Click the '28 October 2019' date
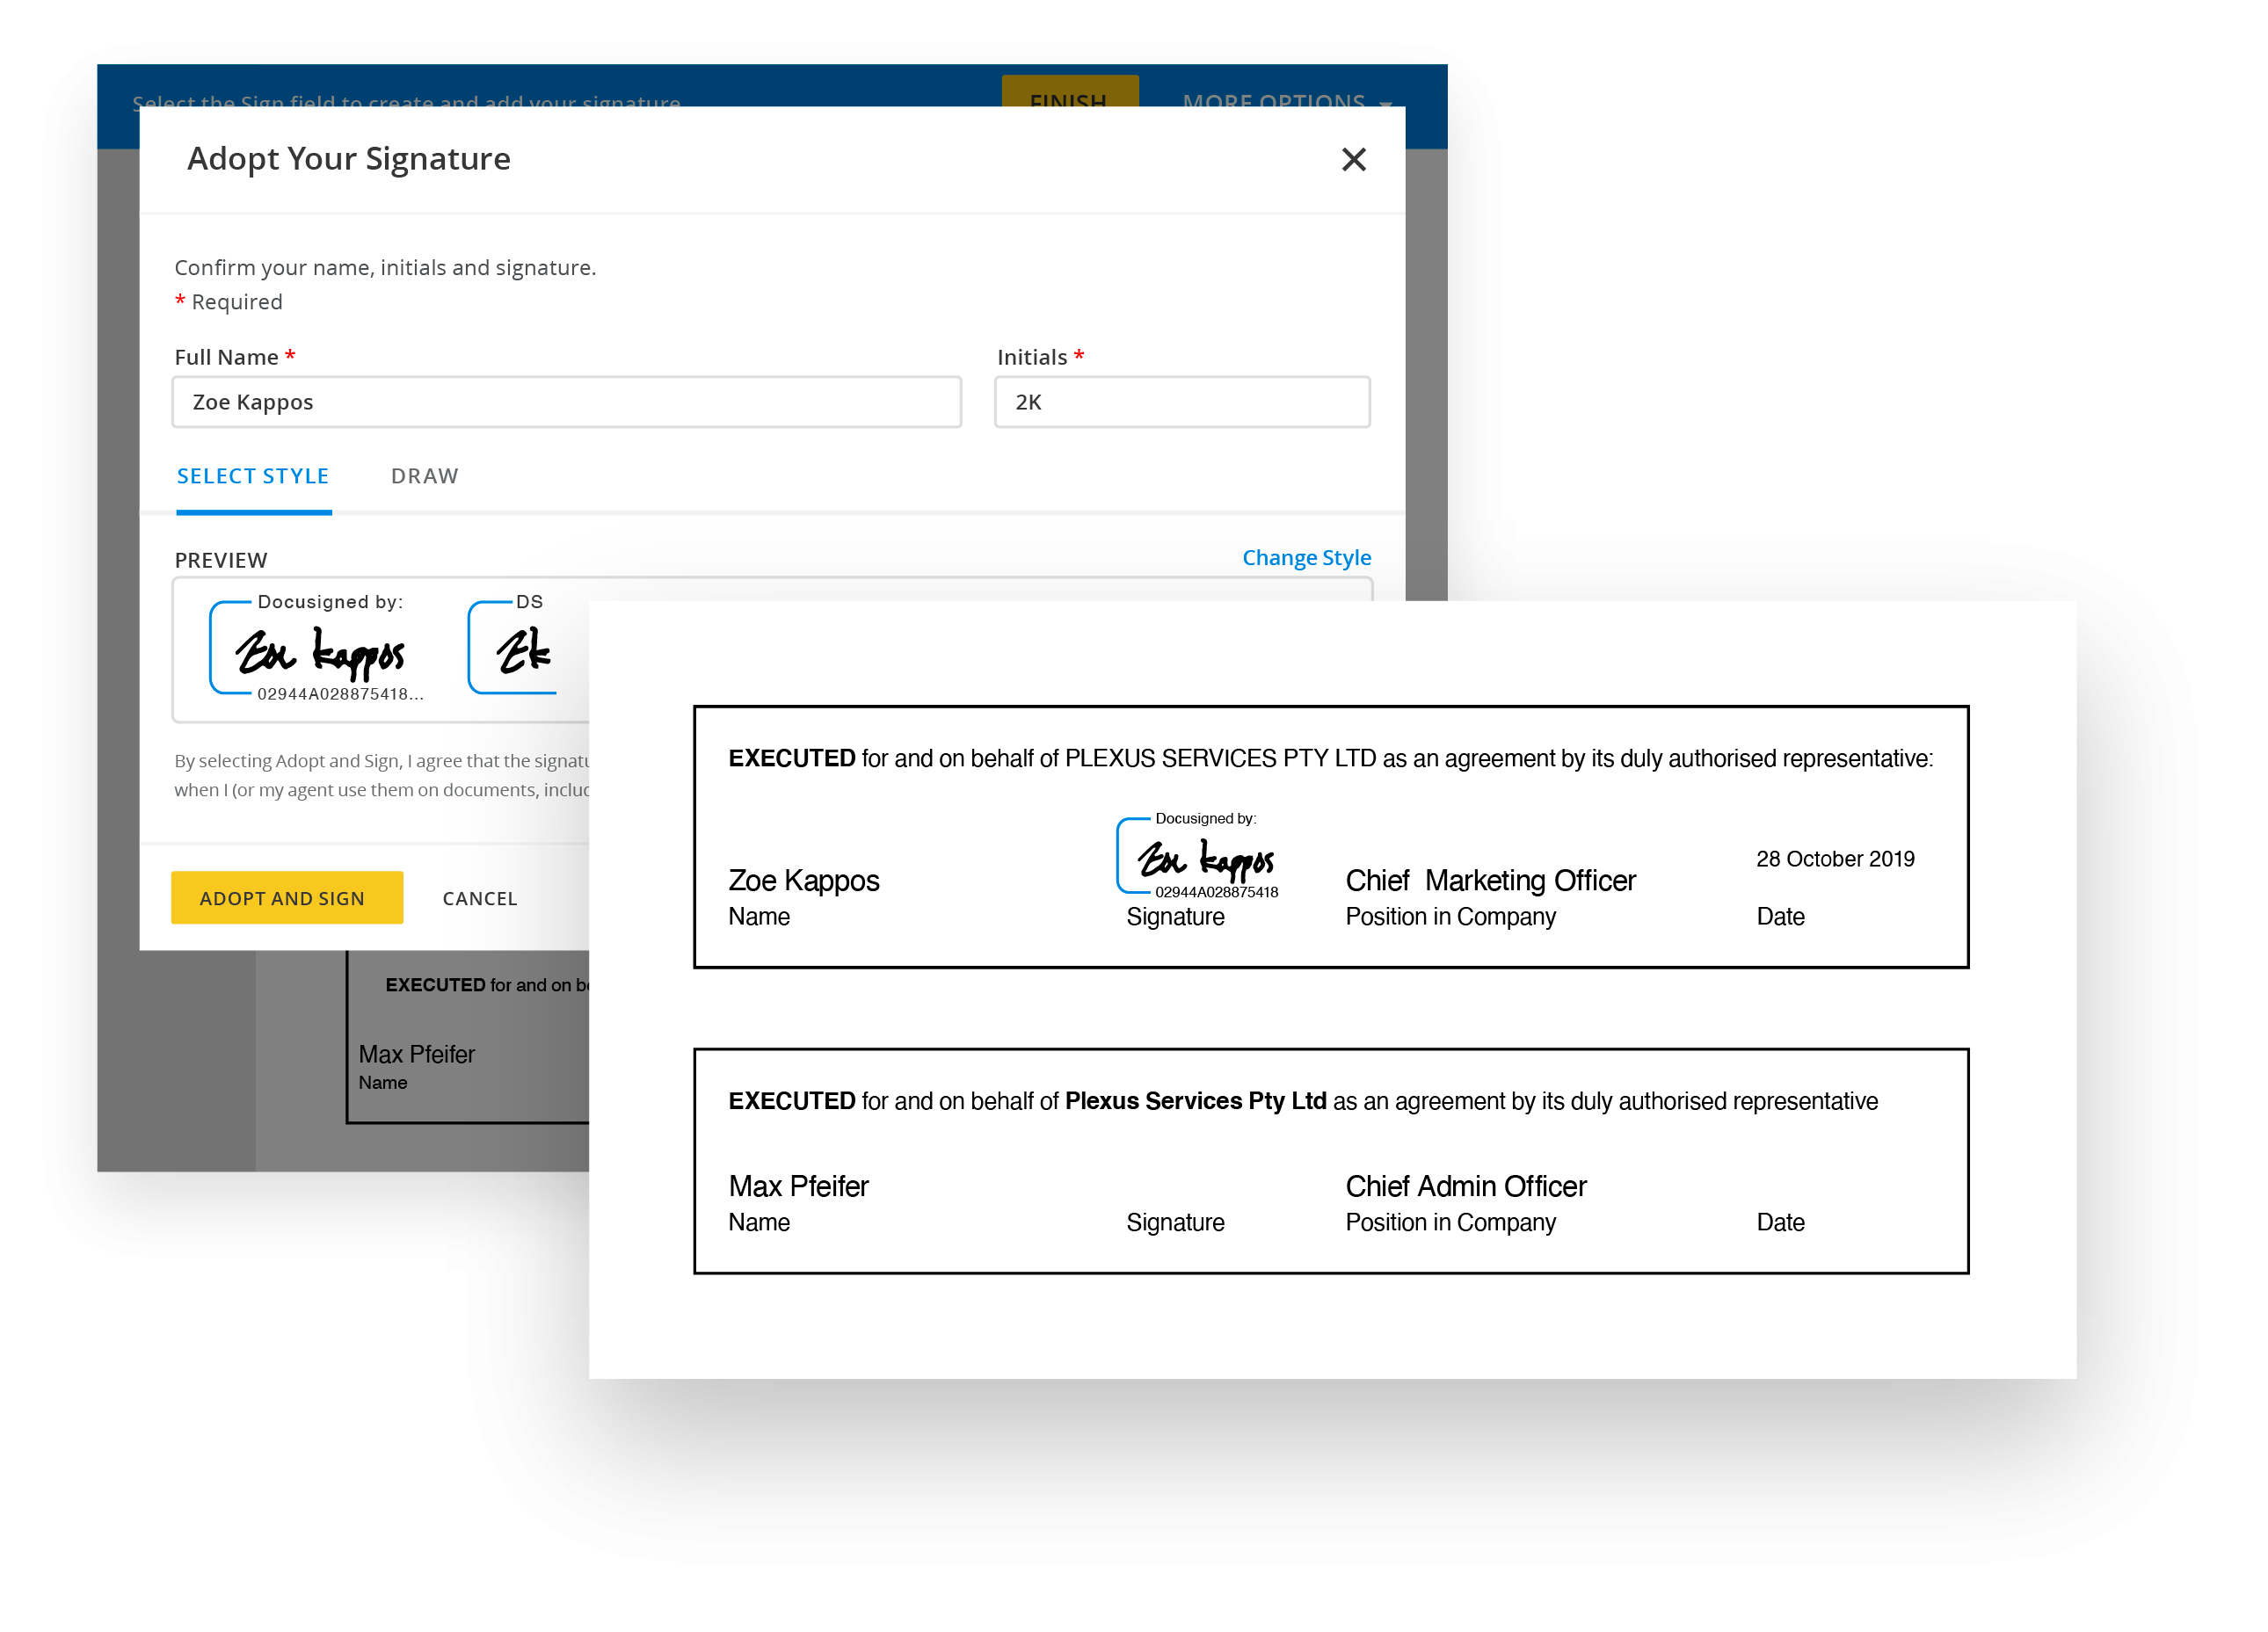Image resolution: width=2268 pixels, height=1632 pixels. coord(1835,859)
